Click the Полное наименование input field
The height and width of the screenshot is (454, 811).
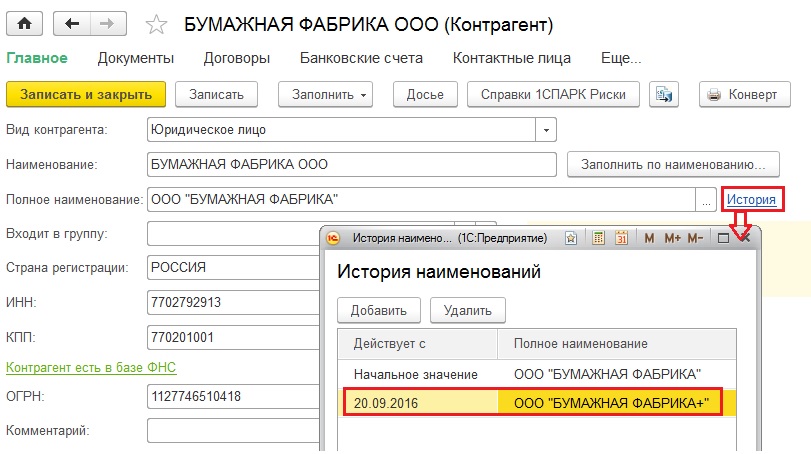pyautogui.click(x=422, y=200)
